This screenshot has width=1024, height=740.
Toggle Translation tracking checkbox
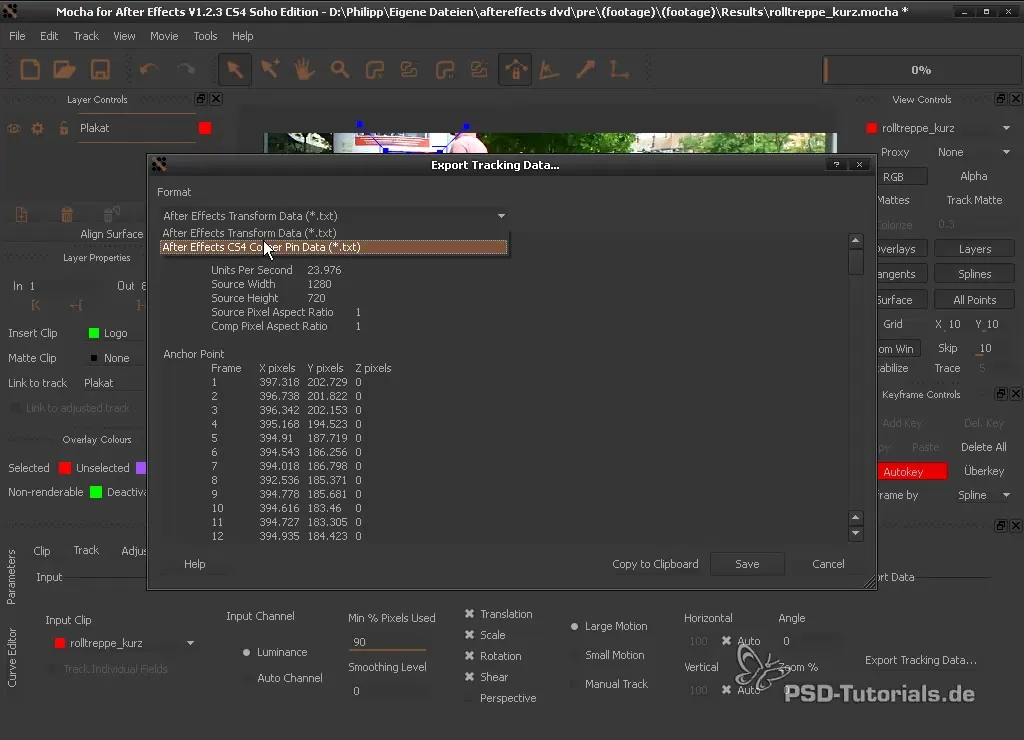[470, 614]
